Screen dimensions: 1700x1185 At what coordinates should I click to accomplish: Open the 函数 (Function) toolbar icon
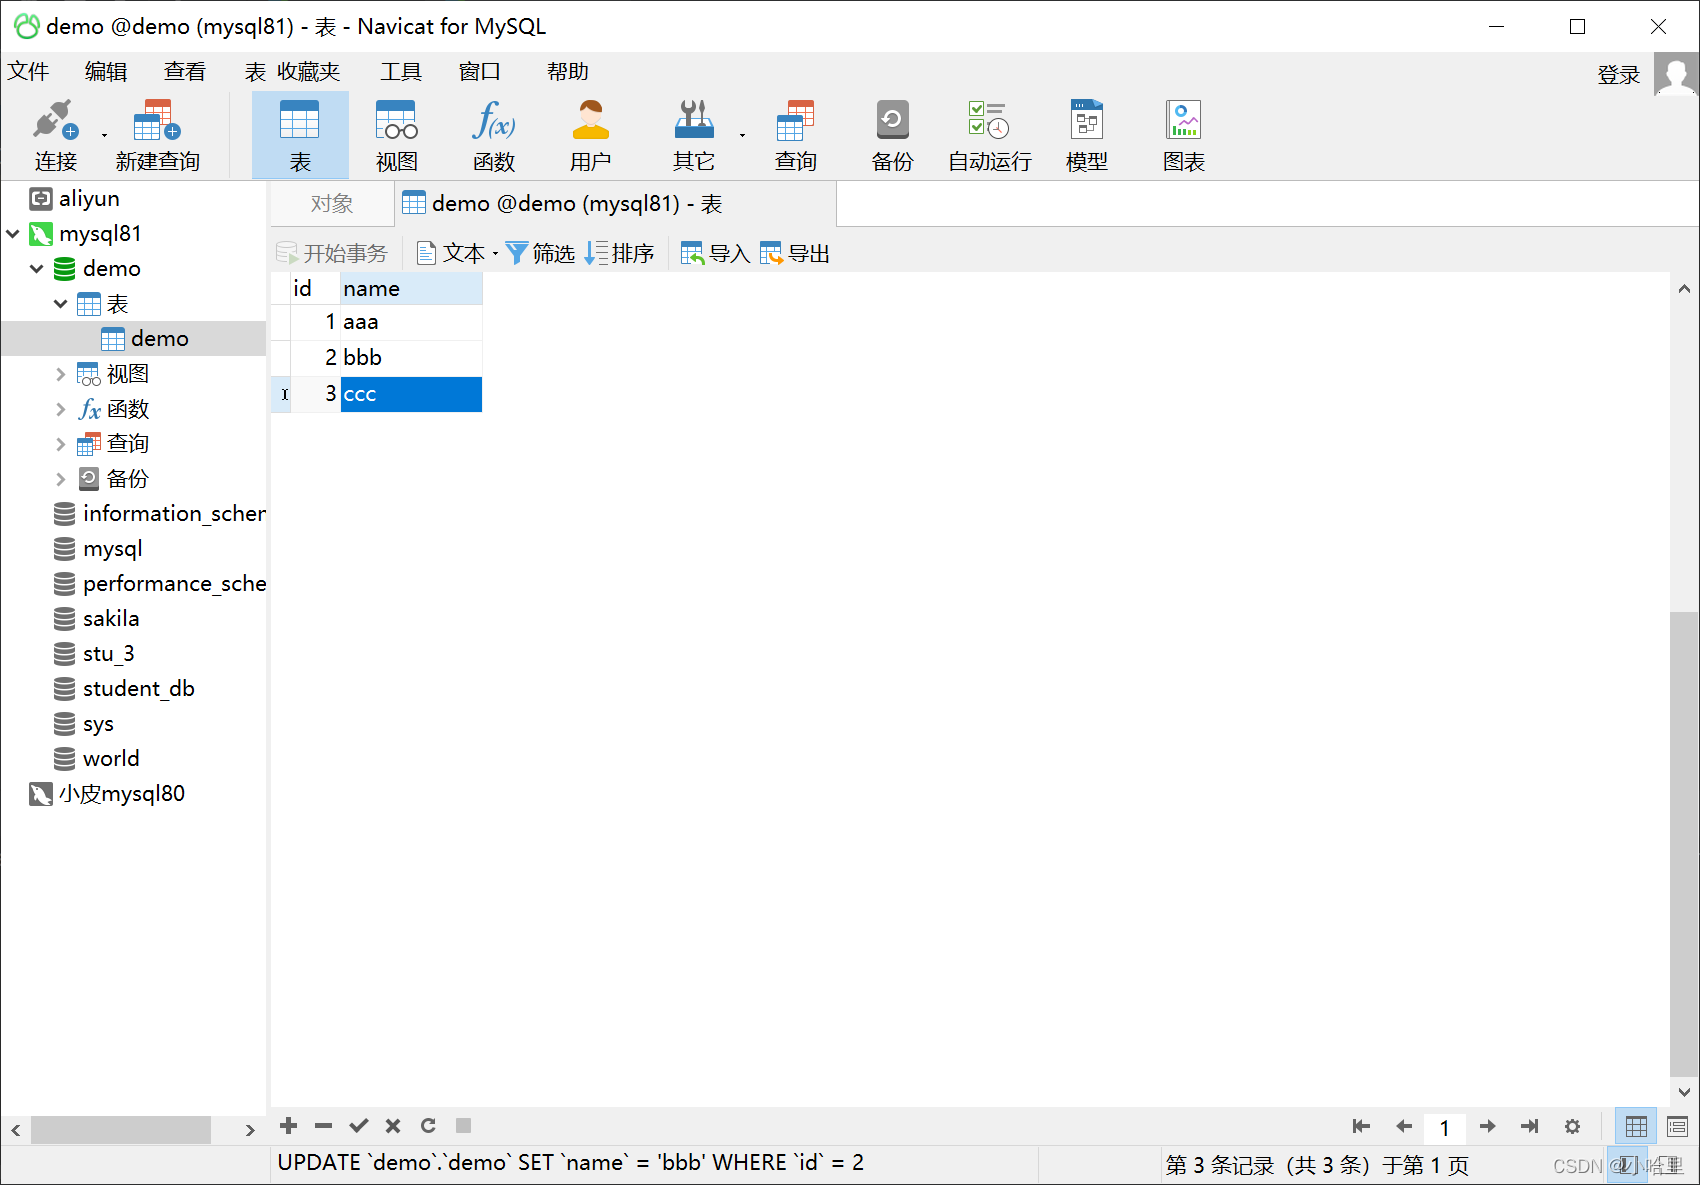pos(494,136)
